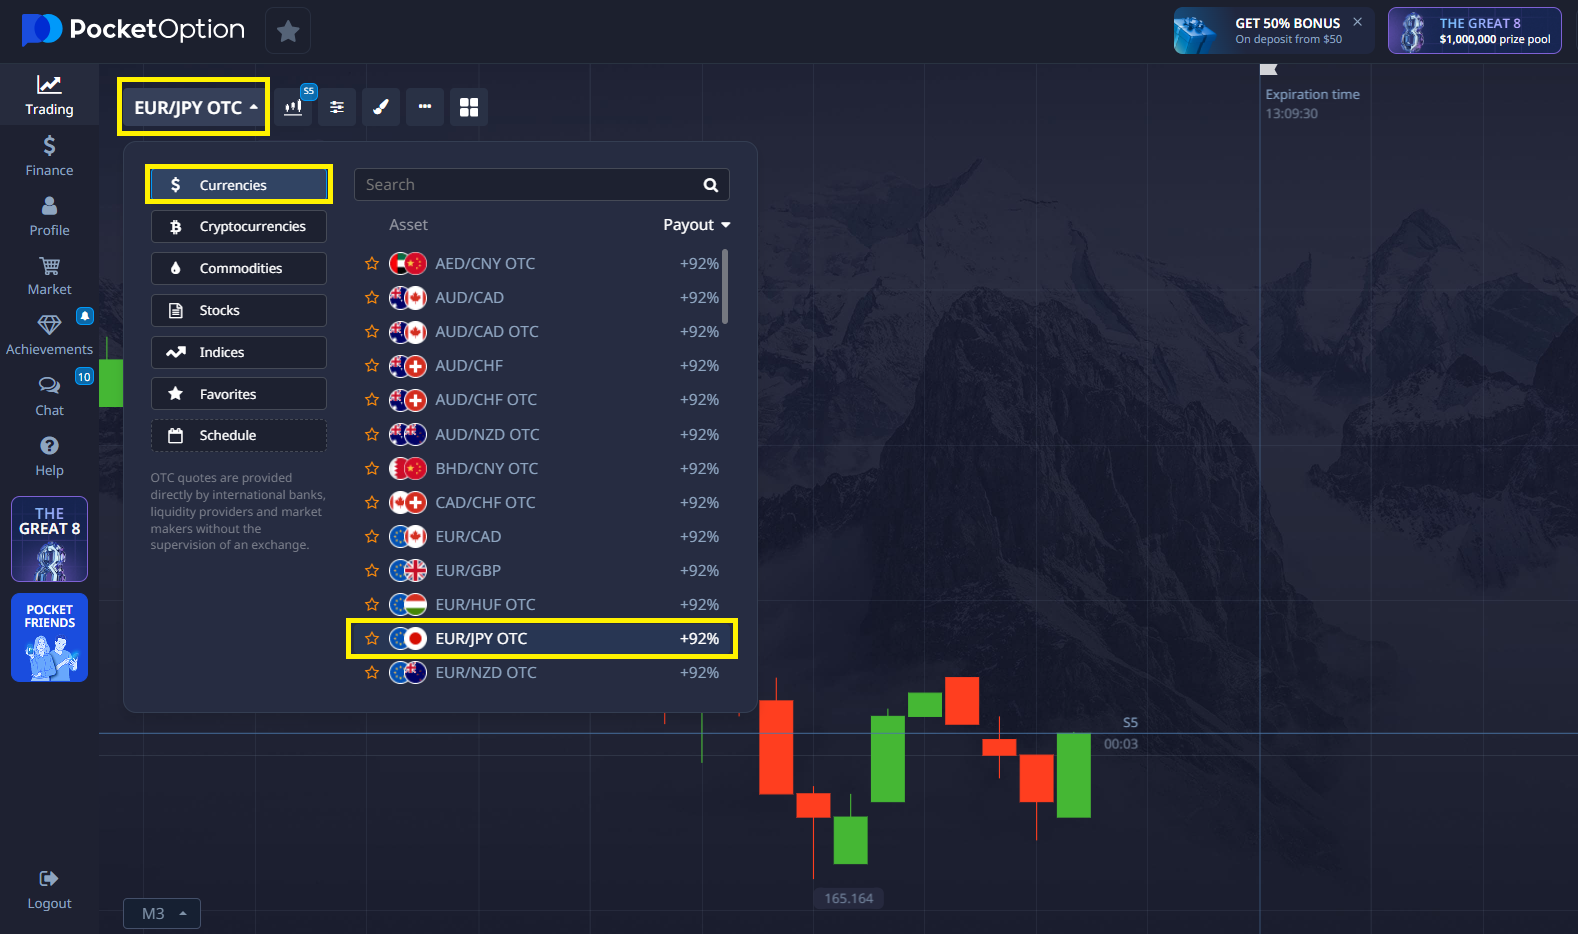Screen dimensions: 1578x934
Task: Toggle favorite star for AUD/CAD OTC
Action: coord(372,332)
